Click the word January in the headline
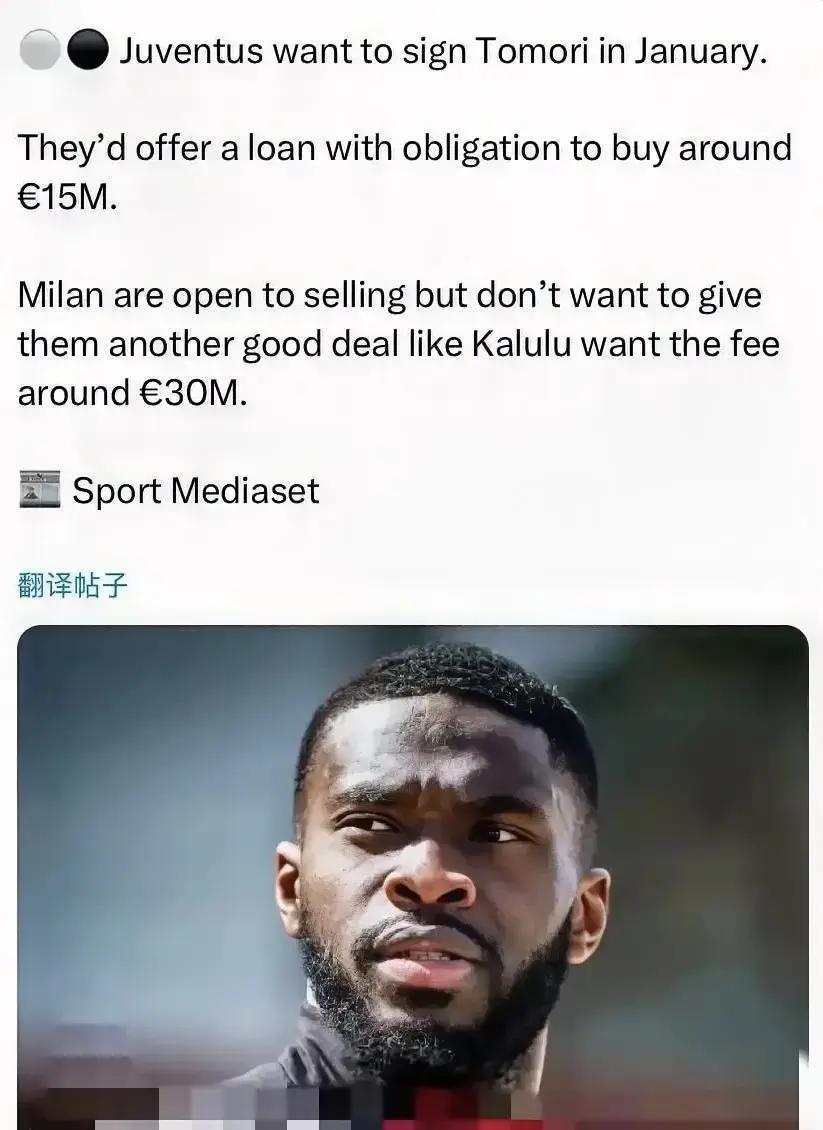The width and height of the screenshot is (823, 1130). [699, 53]
